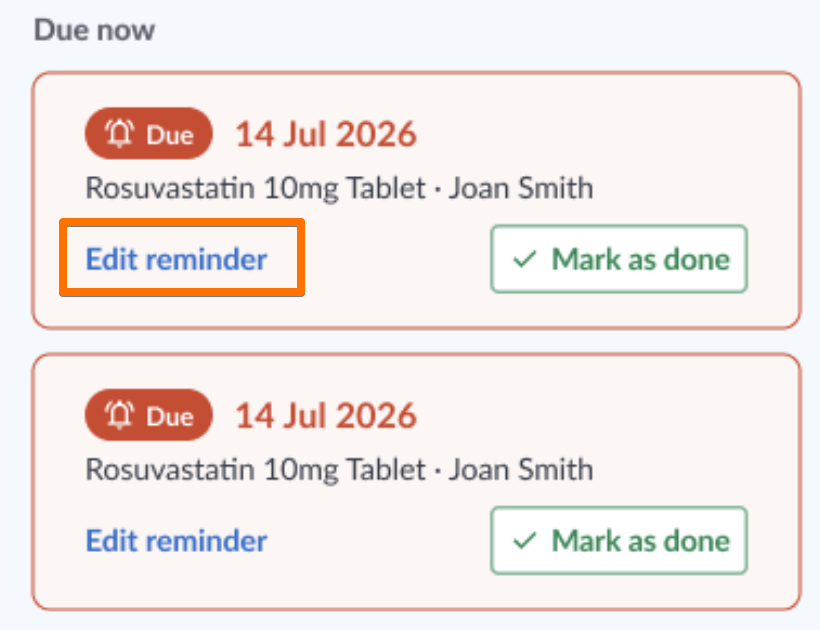
Task: Click the checkmark icon in second Mark as done
Action: [x=525, y=540]
